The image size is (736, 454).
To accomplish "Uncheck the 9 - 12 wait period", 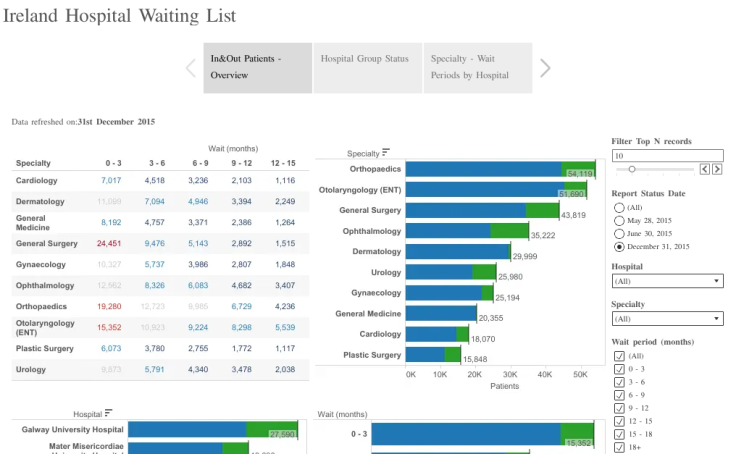I will click(x=619, y=408).
